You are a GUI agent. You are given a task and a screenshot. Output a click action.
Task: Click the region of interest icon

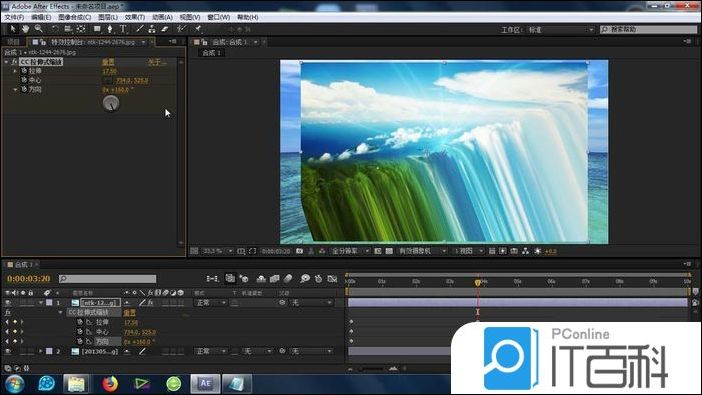[x=378, y=251]
